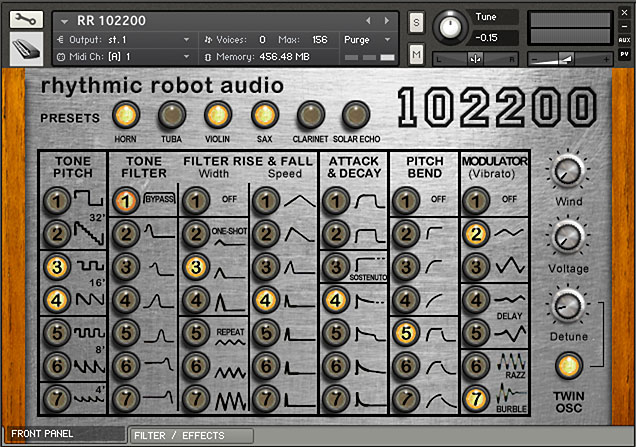
Task: Select Pitch Bend button 5
Action: click(406, 333)
